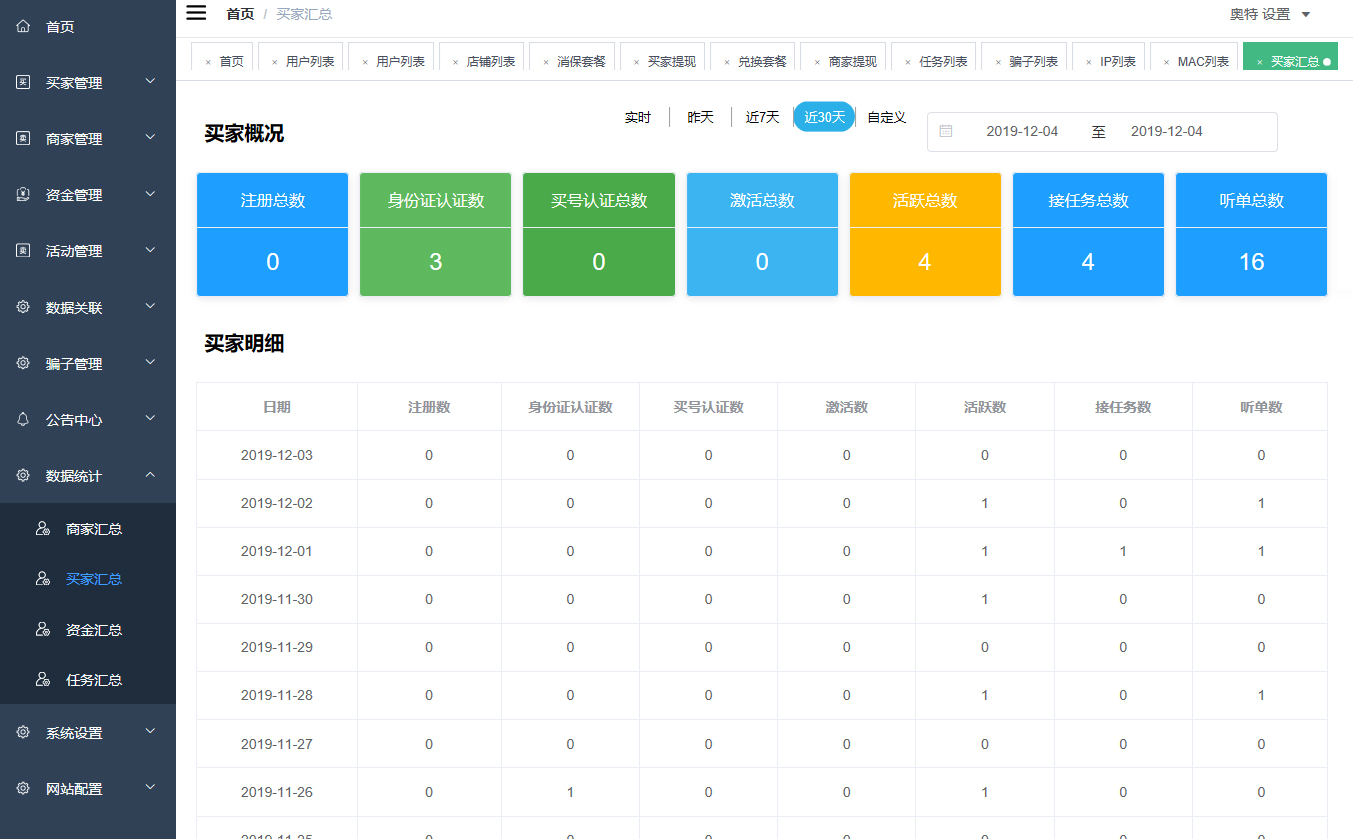
Task: Click the bell icon for 公告中心
Action: [x=23, y=420]
